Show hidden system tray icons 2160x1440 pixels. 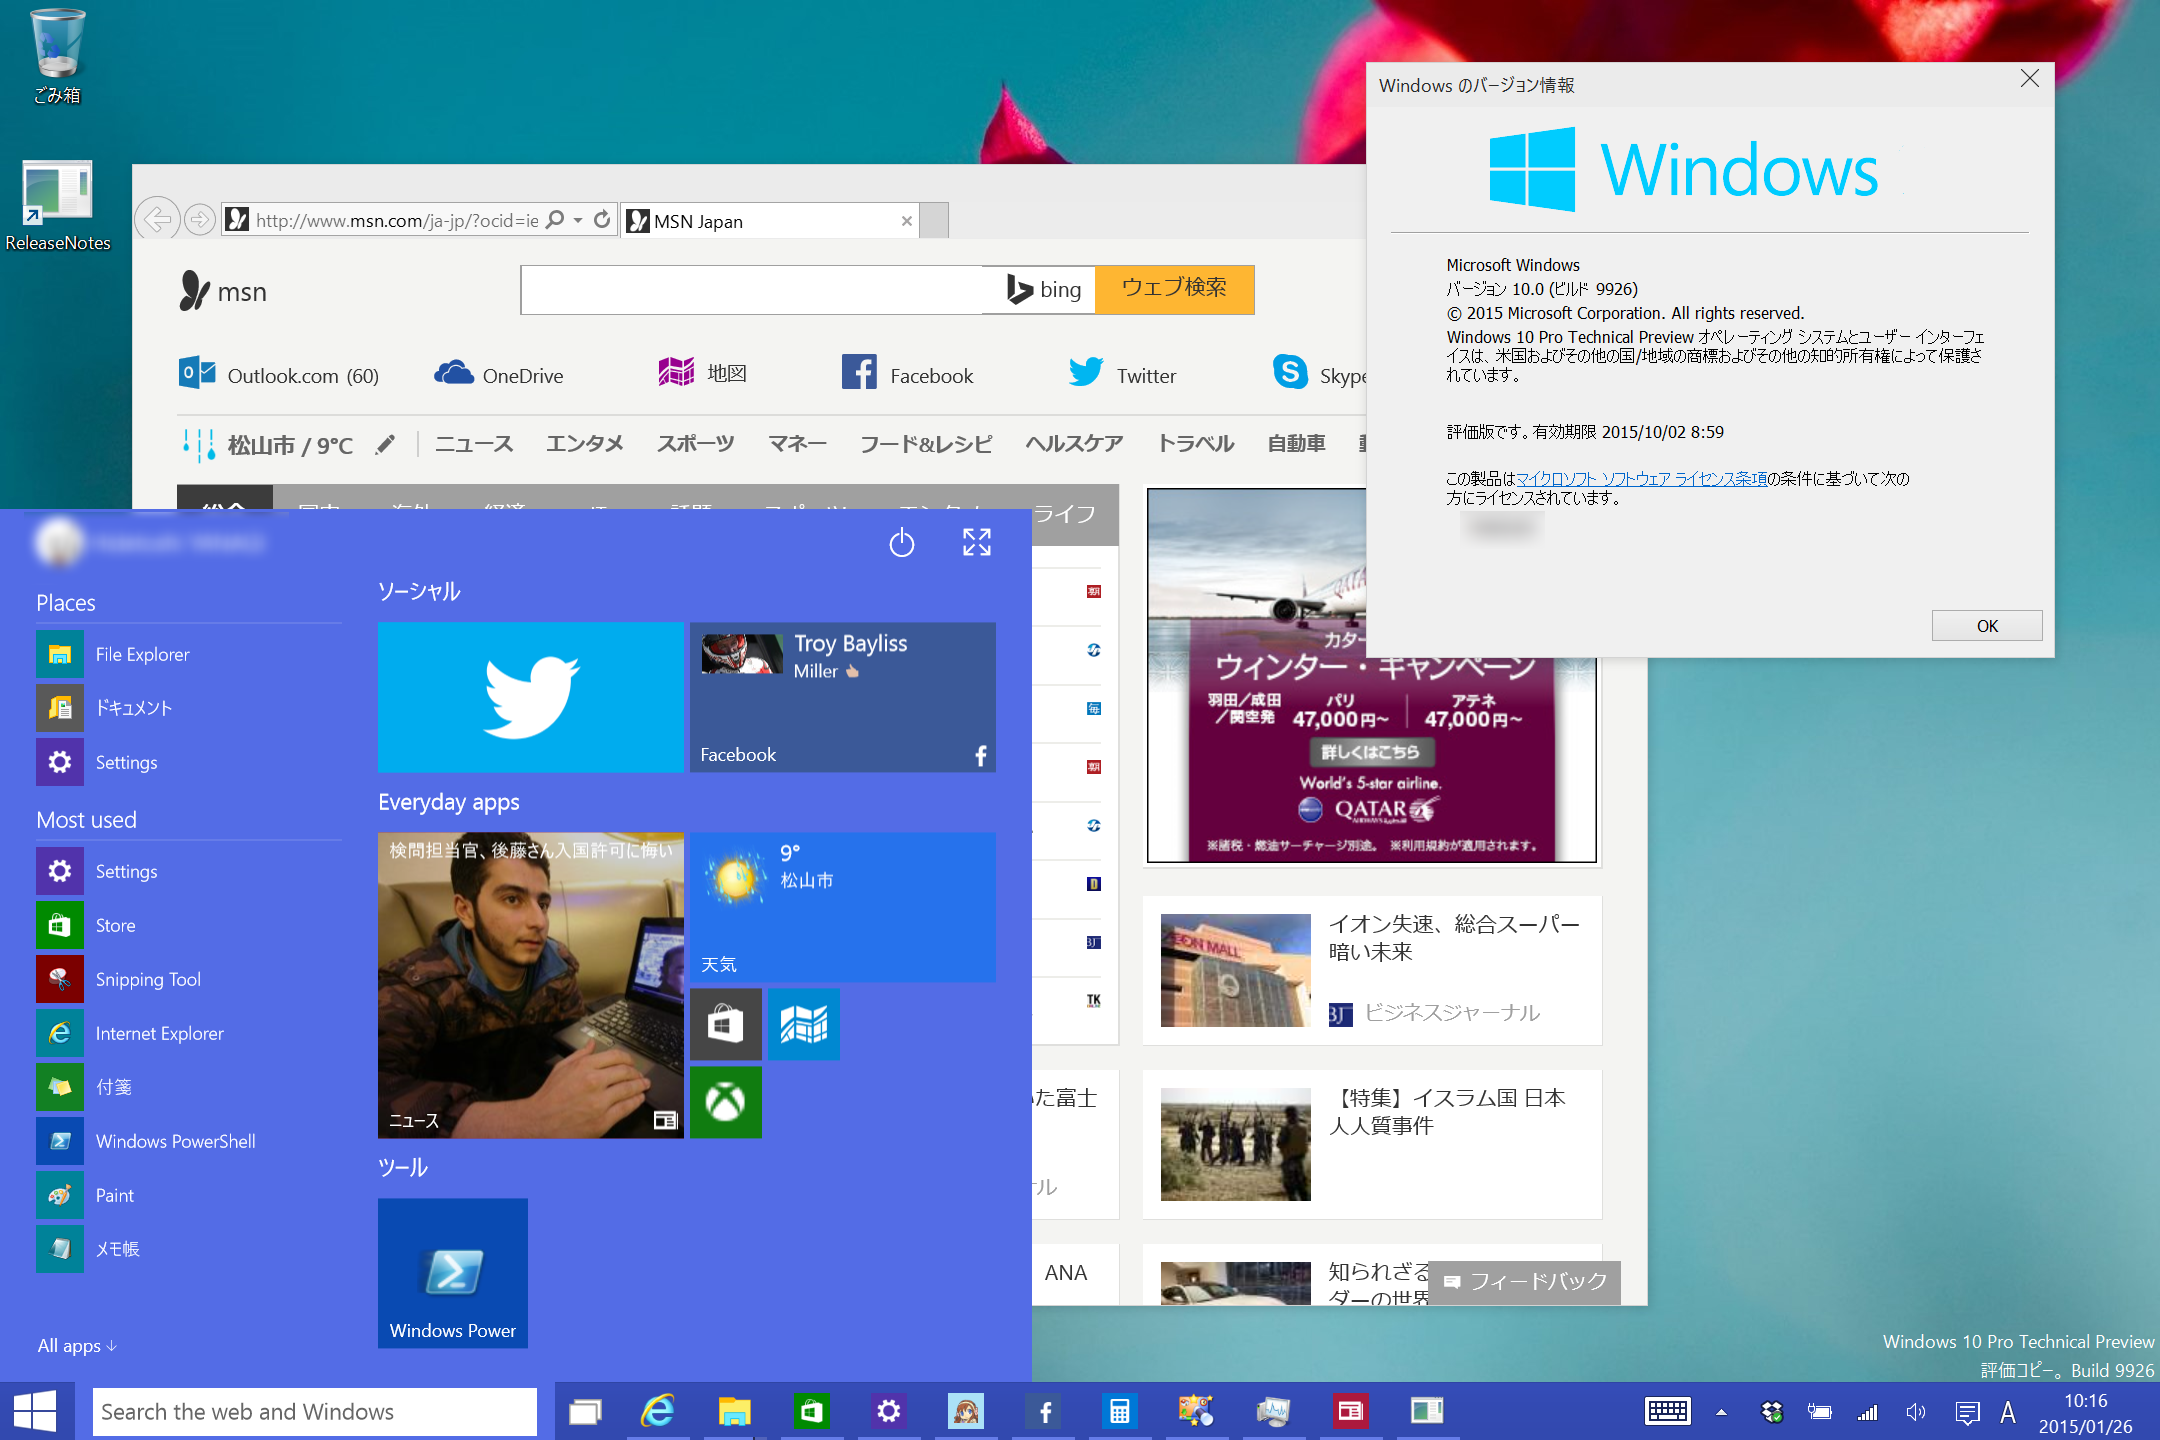pos(1721,1412)
